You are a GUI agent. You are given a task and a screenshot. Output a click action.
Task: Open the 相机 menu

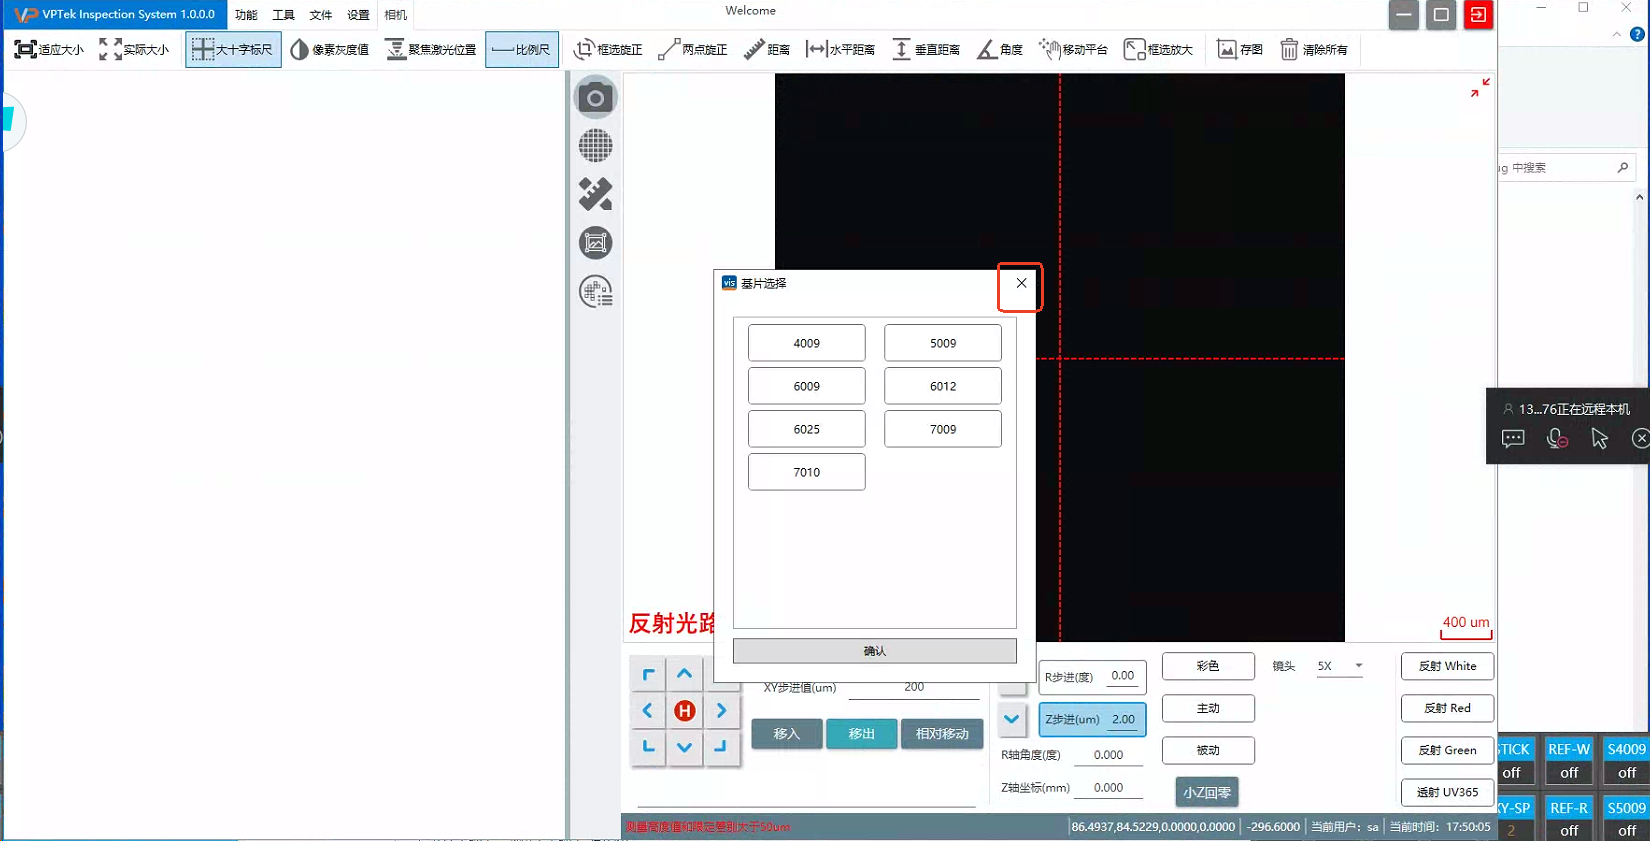coord(396,15)
